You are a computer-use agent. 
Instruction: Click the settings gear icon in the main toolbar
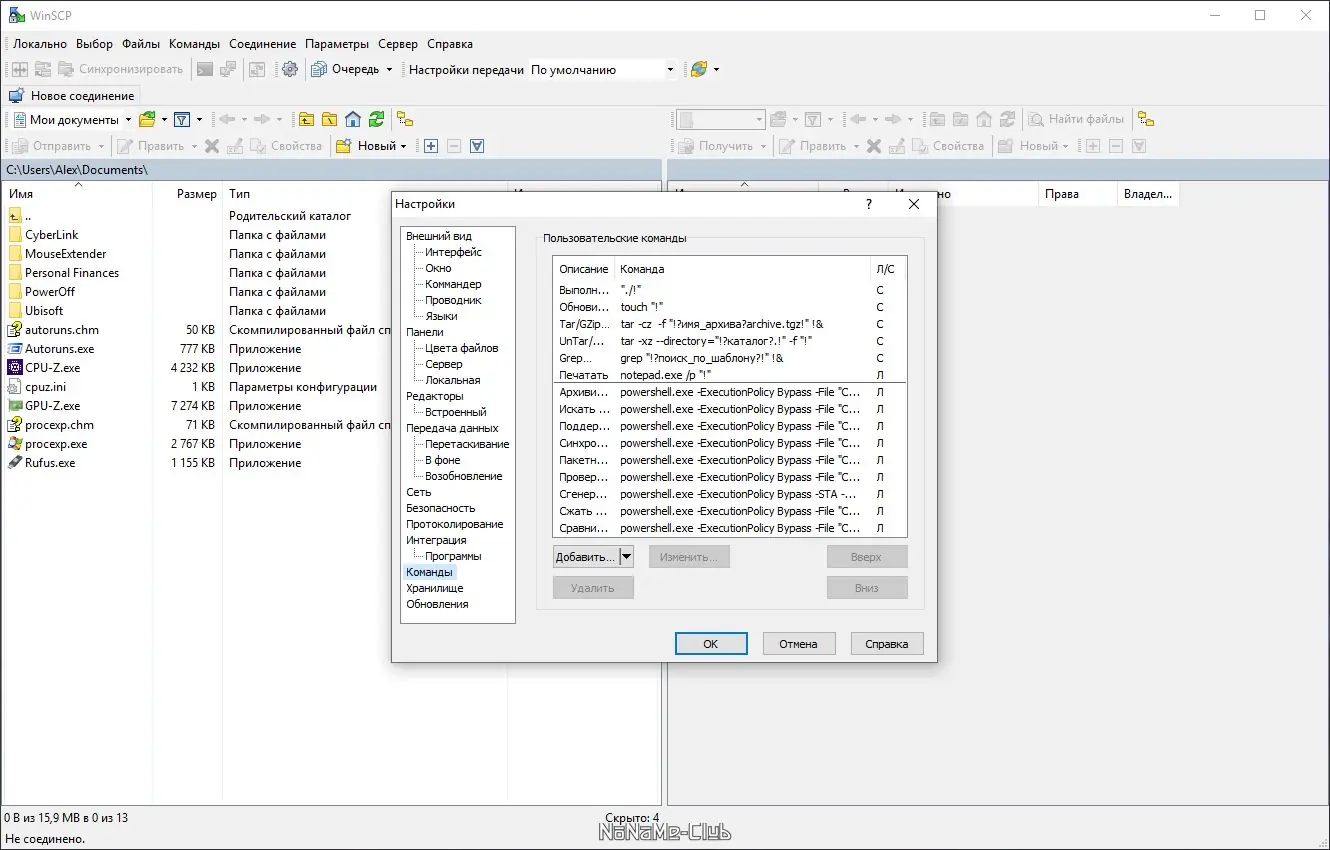point(290,69)
